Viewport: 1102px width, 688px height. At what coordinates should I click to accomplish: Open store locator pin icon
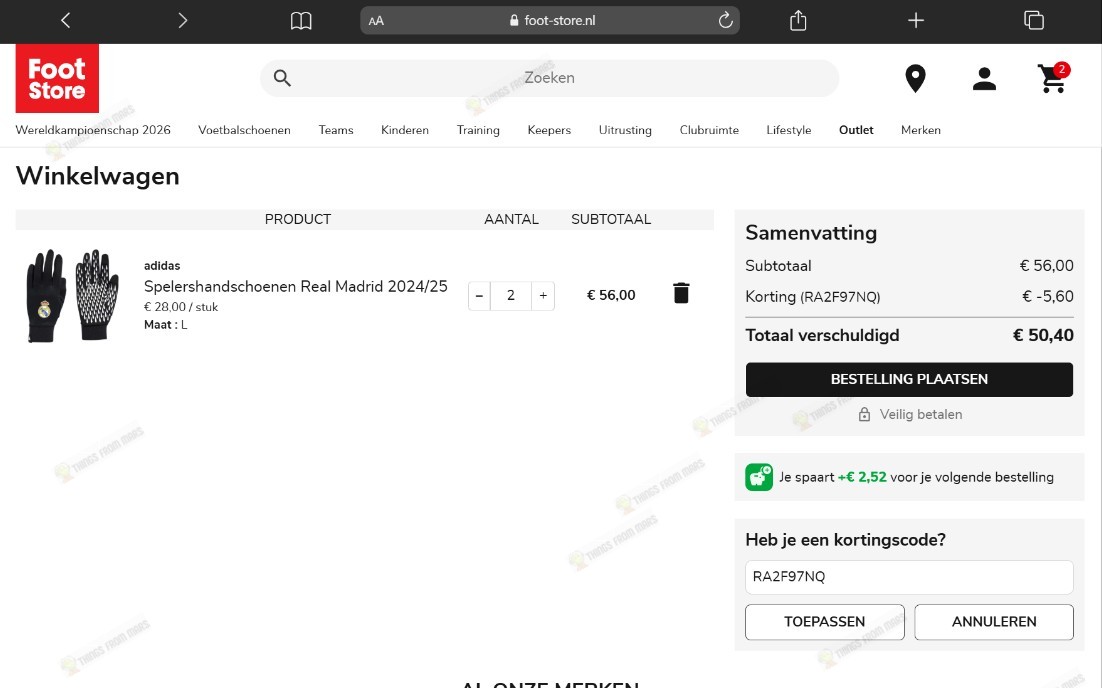pyautogui.click(x=915, y=78)
